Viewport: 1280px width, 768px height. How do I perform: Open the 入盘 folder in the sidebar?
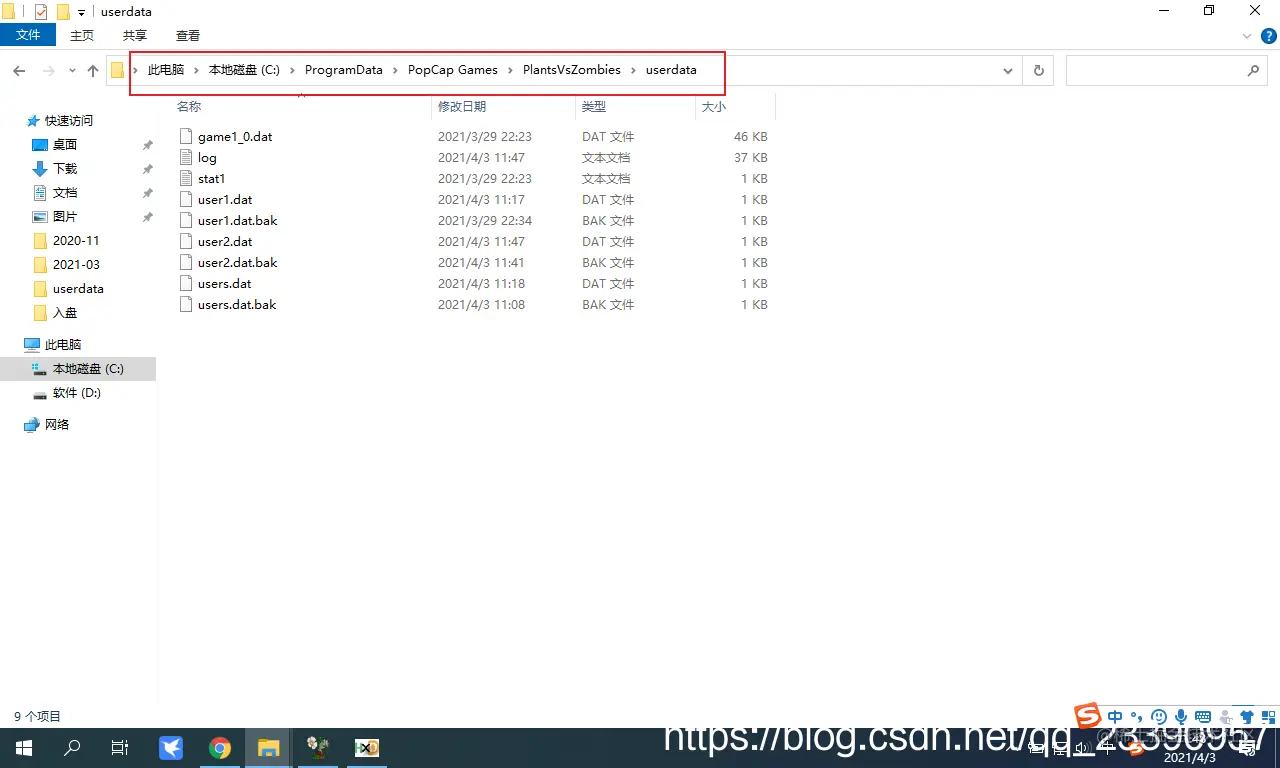(65, 312)
